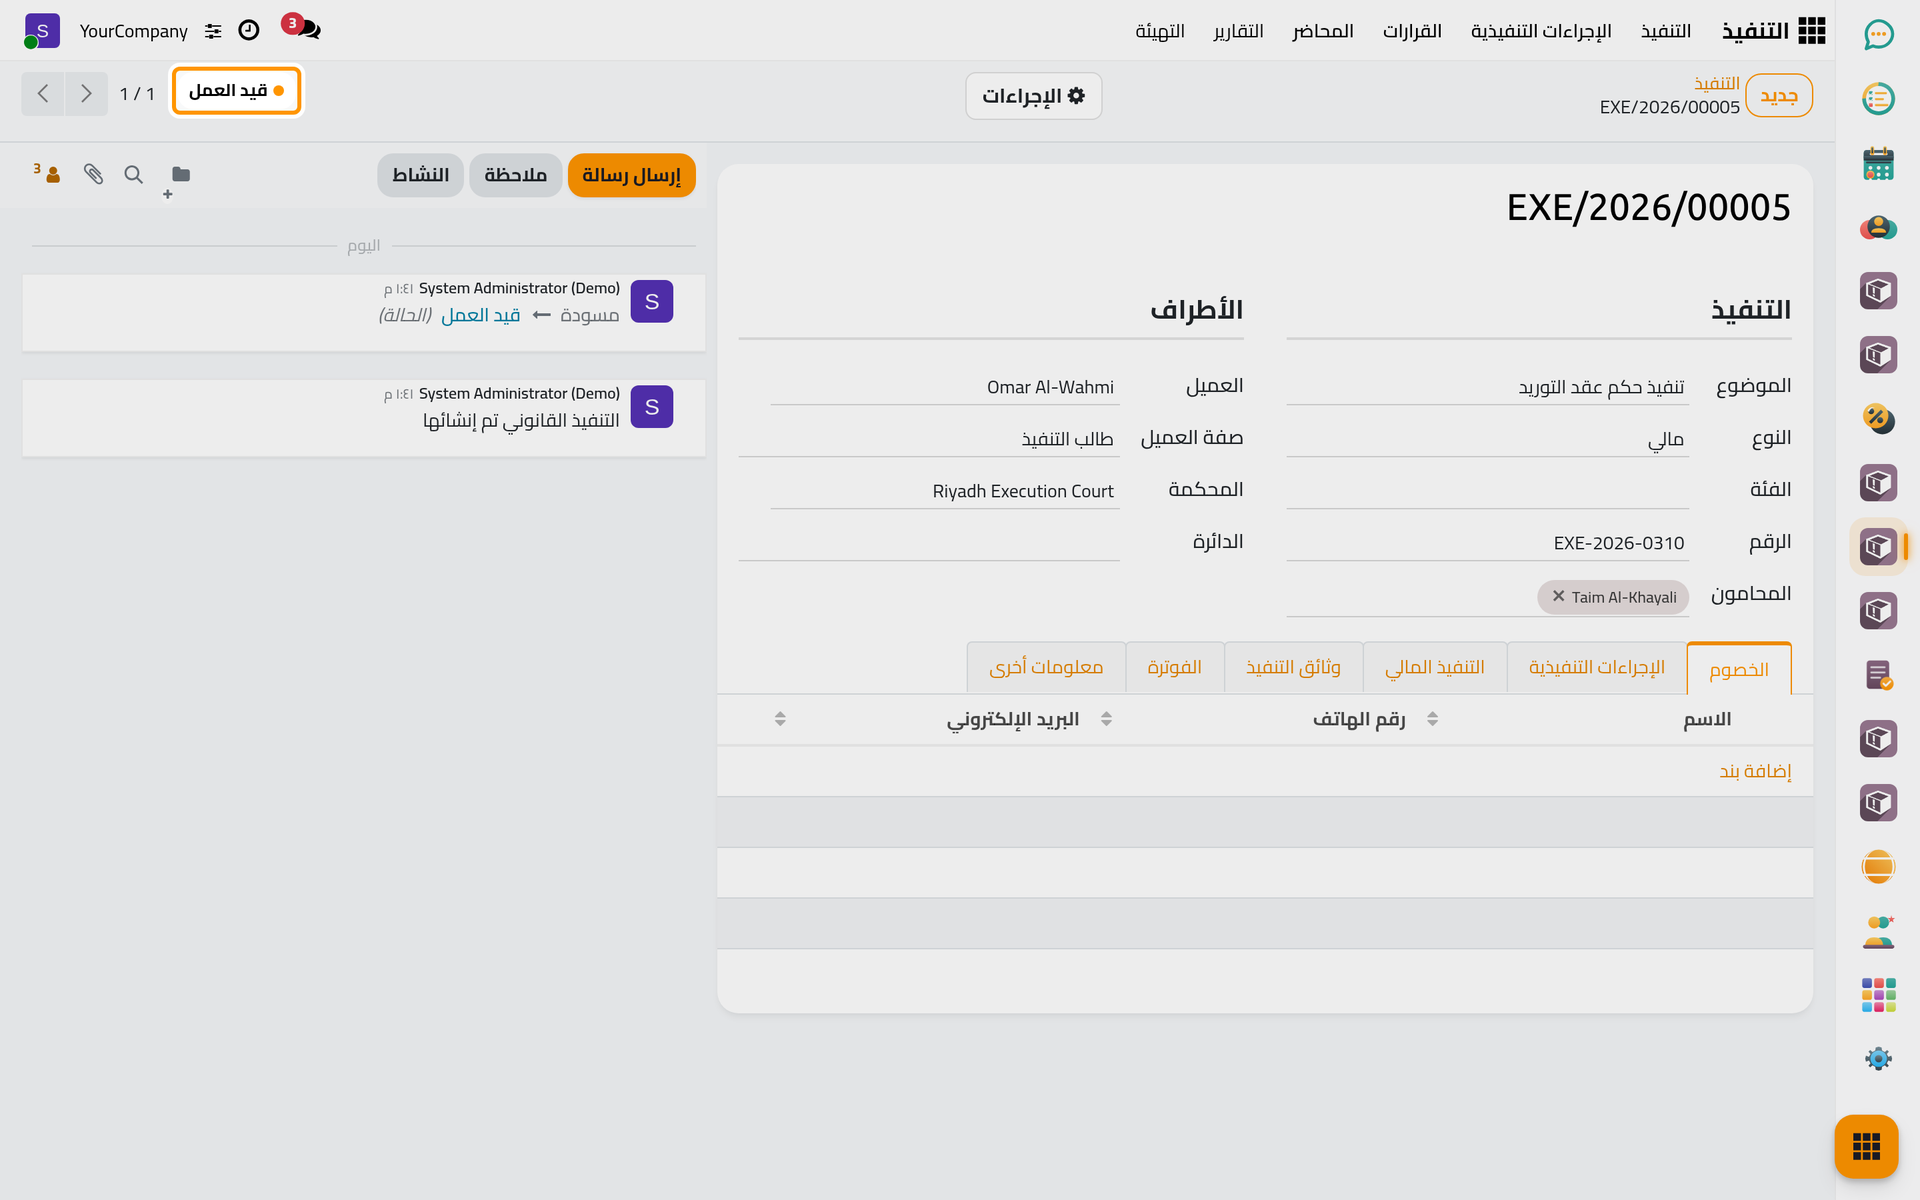The image size is (1920, 1200).
Task: Open the Contacts app icon in sidebar
Action: pos(1878,227)
